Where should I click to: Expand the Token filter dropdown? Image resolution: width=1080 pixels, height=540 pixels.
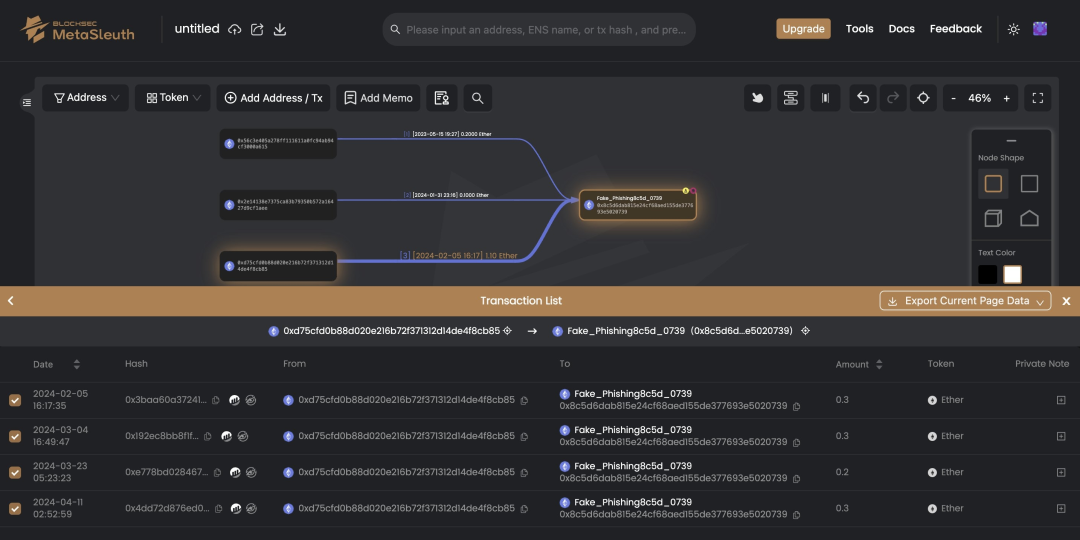tap(173, 98)
